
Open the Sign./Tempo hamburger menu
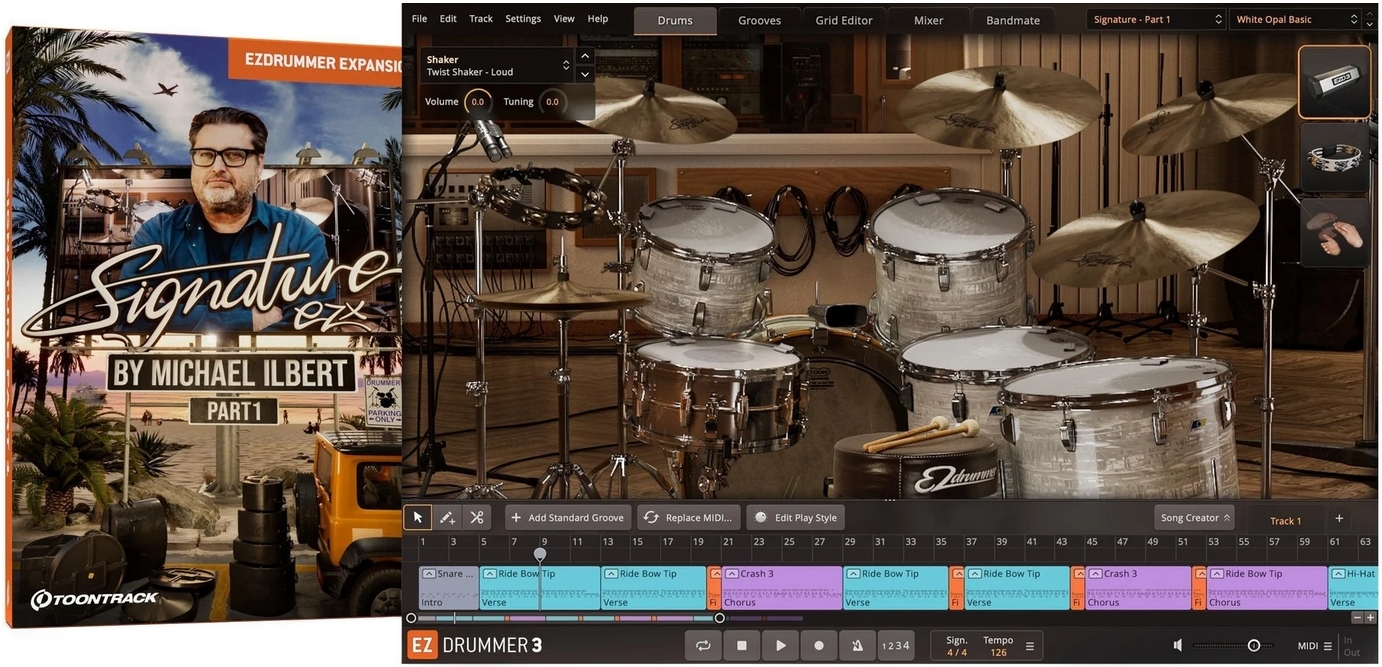coord(1030,646)
